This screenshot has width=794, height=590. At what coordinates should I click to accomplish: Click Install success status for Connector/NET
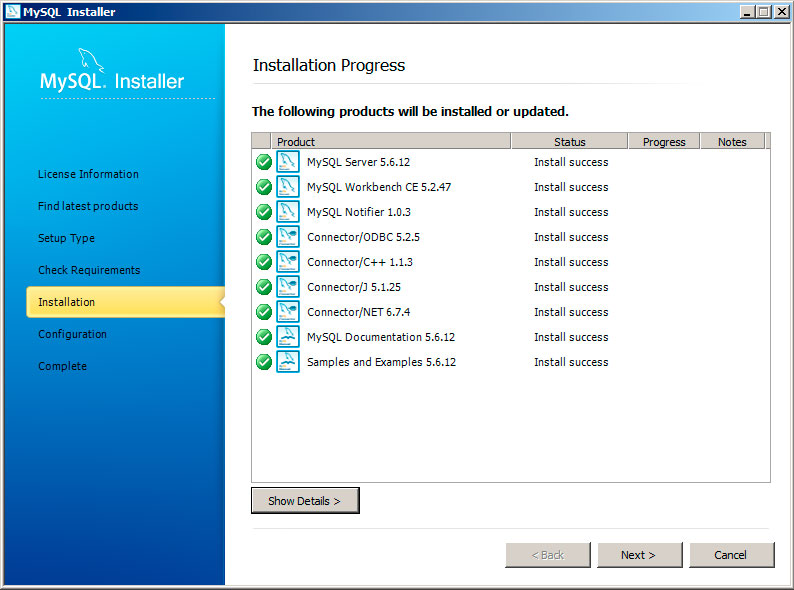(x=571, y=312)
